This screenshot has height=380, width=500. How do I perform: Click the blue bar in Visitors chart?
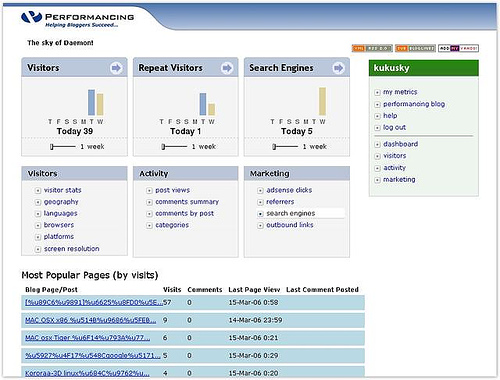[x=91, y=102]
